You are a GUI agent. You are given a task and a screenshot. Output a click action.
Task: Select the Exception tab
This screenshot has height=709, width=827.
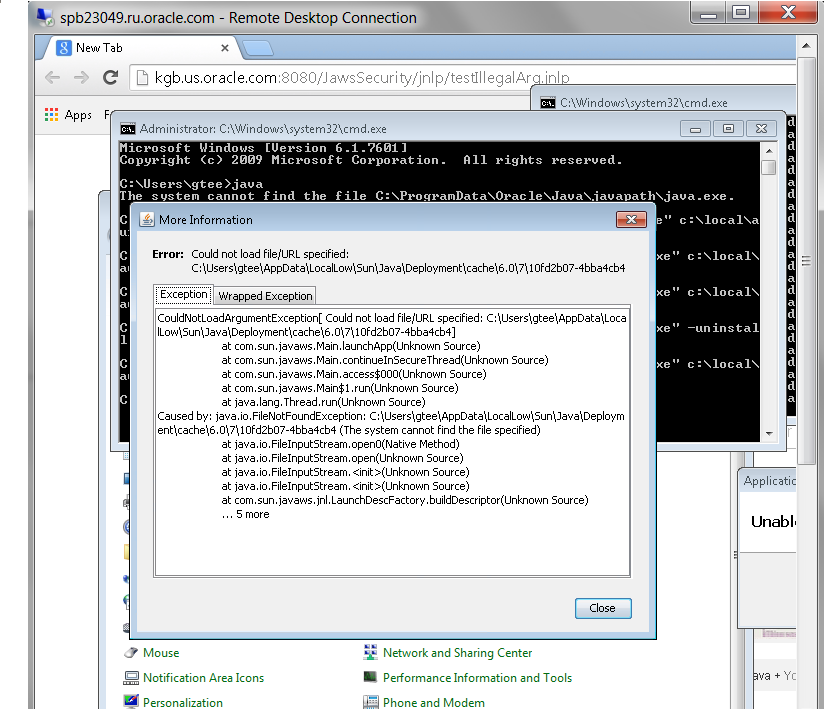coord(183,294)
